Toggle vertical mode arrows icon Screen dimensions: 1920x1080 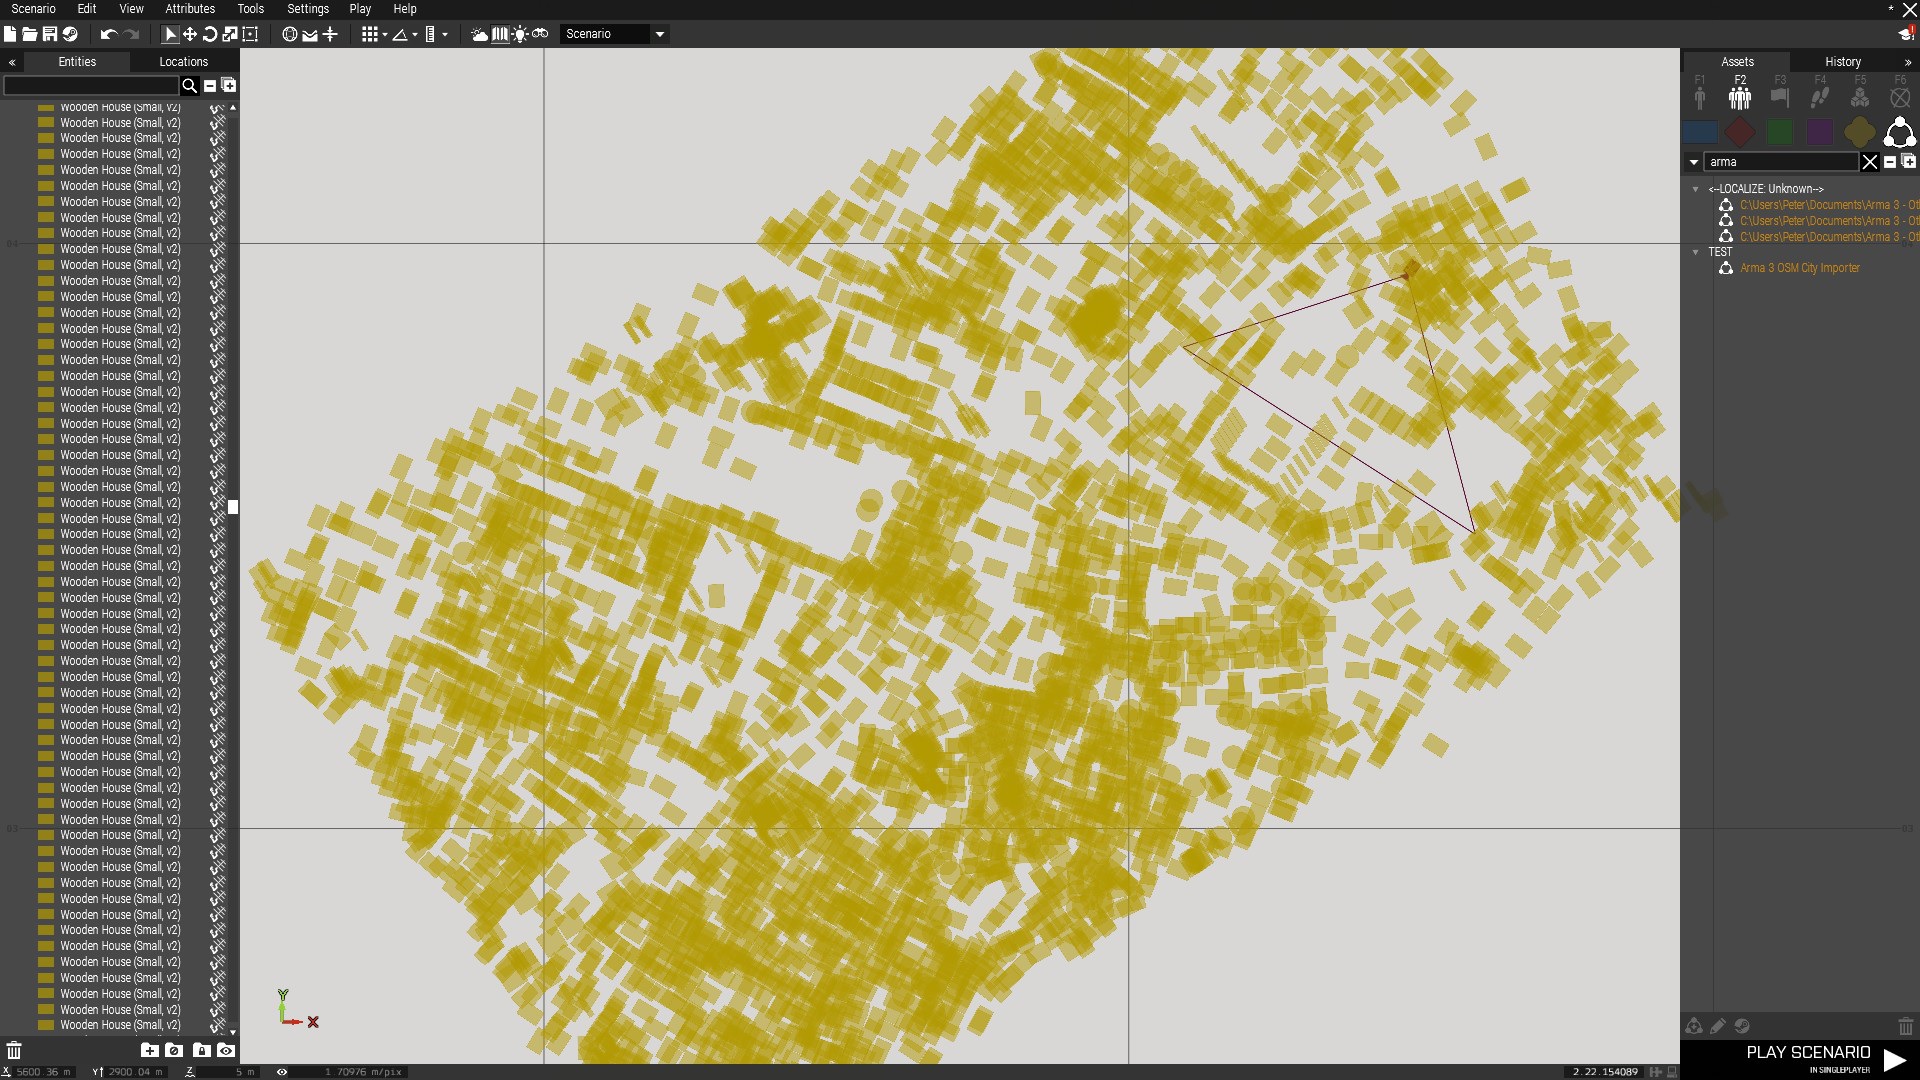(330, 34)
